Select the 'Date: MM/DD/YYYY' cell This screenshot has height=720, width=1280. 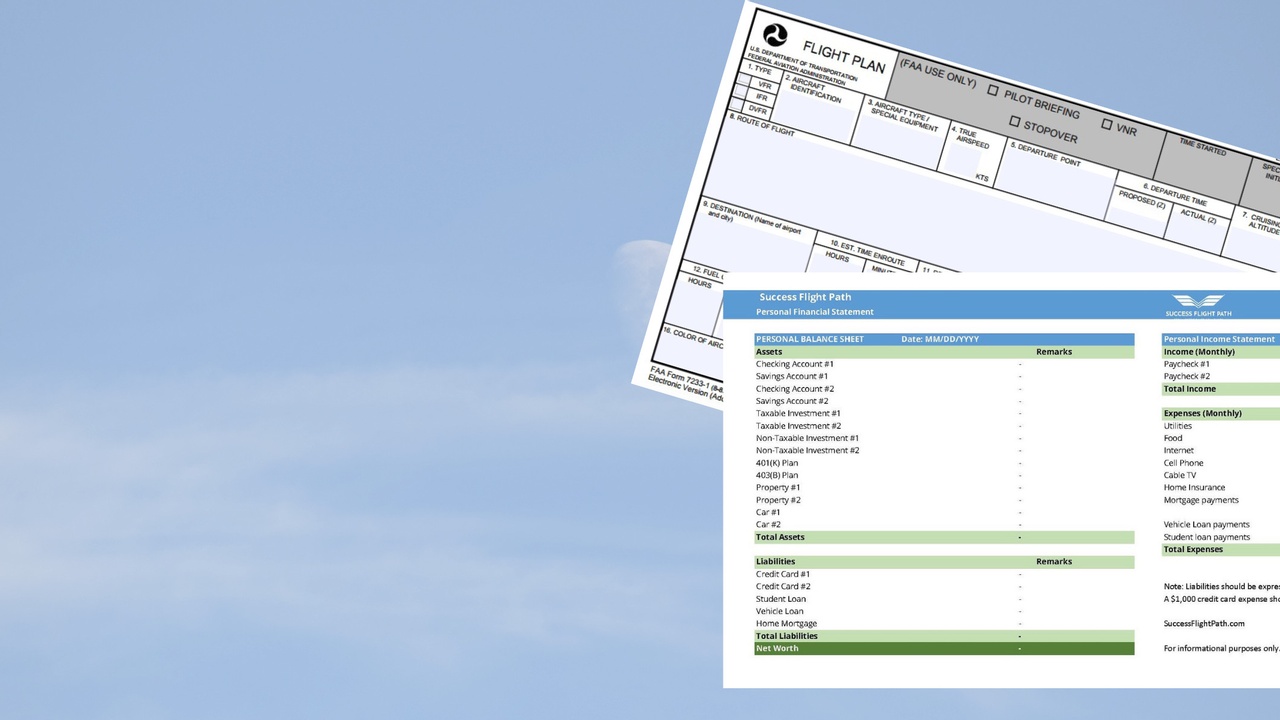pyautogui.click(x=940, y=339)
